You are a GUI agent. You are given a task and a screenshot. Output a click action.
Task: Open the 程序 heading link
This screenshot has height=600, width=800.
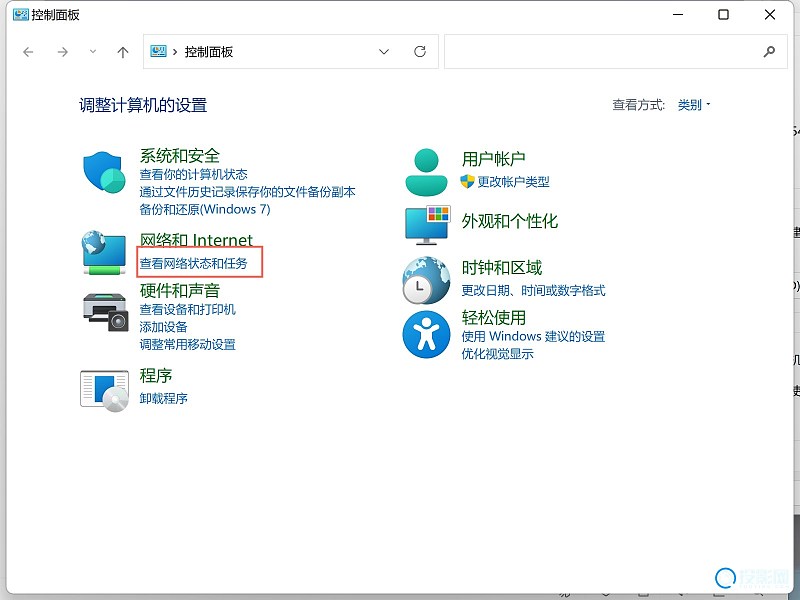(156, 376)
